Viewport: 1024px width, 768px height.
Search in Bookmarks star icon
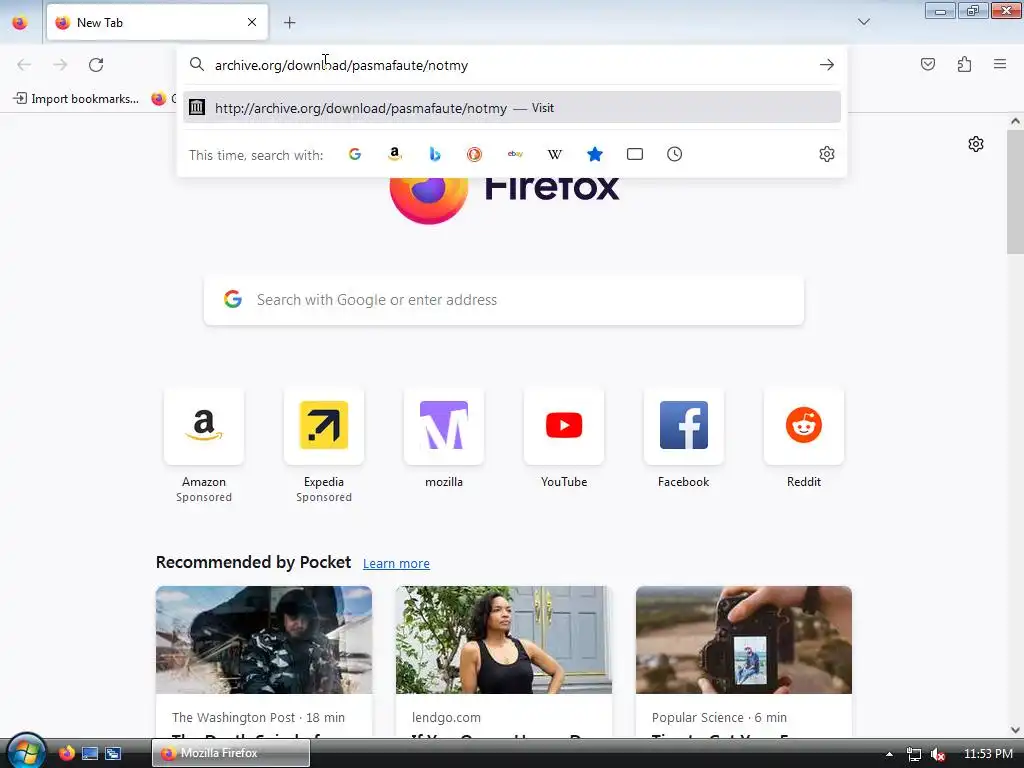click(594, 154)
